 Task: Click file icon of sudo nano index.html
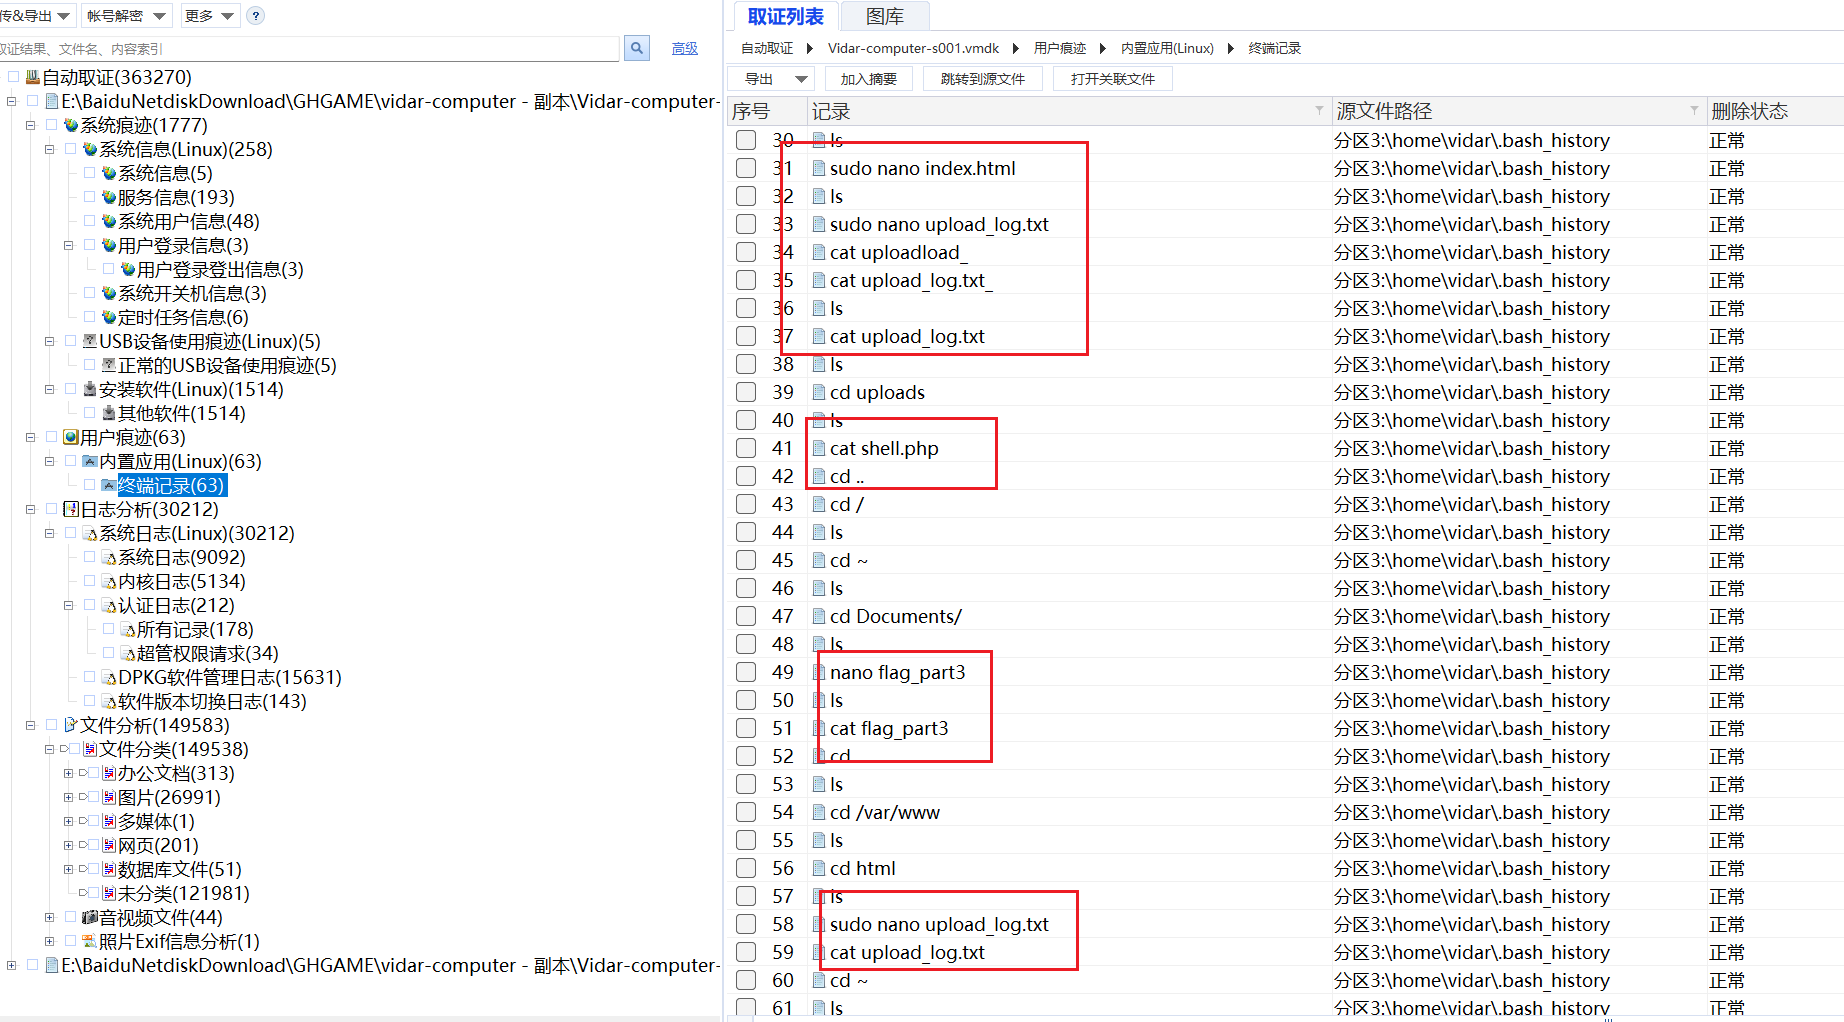[819, 168]
